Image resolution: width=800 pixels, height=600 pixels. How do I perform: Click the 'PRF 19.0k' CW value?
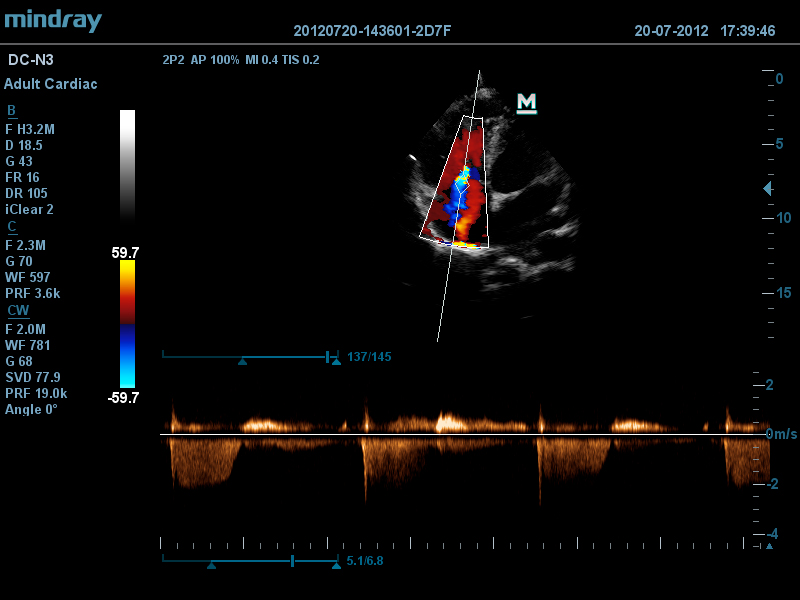tap(36, 393)
